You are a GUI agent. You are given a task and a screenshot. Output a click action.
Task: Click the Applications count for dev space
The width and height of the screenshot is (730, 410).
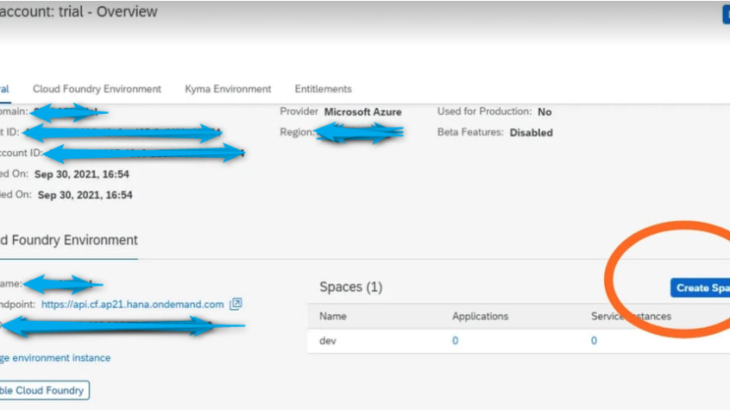(455, 341)
